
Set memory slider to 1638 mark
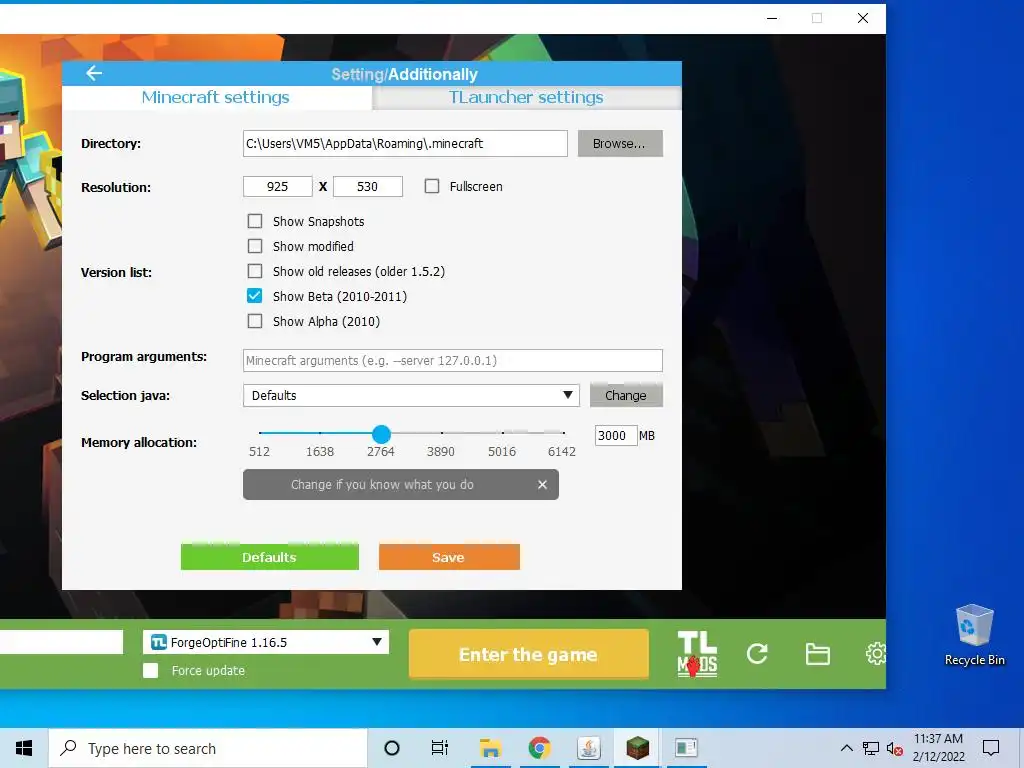[x=320, y=433]
